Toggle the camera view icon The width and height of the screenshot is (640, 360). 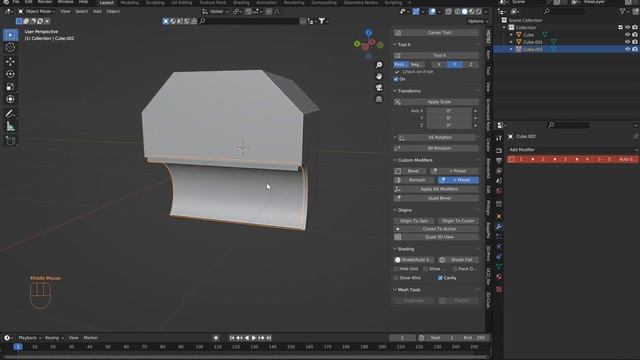pyautogui.click(x=379, y=88)
